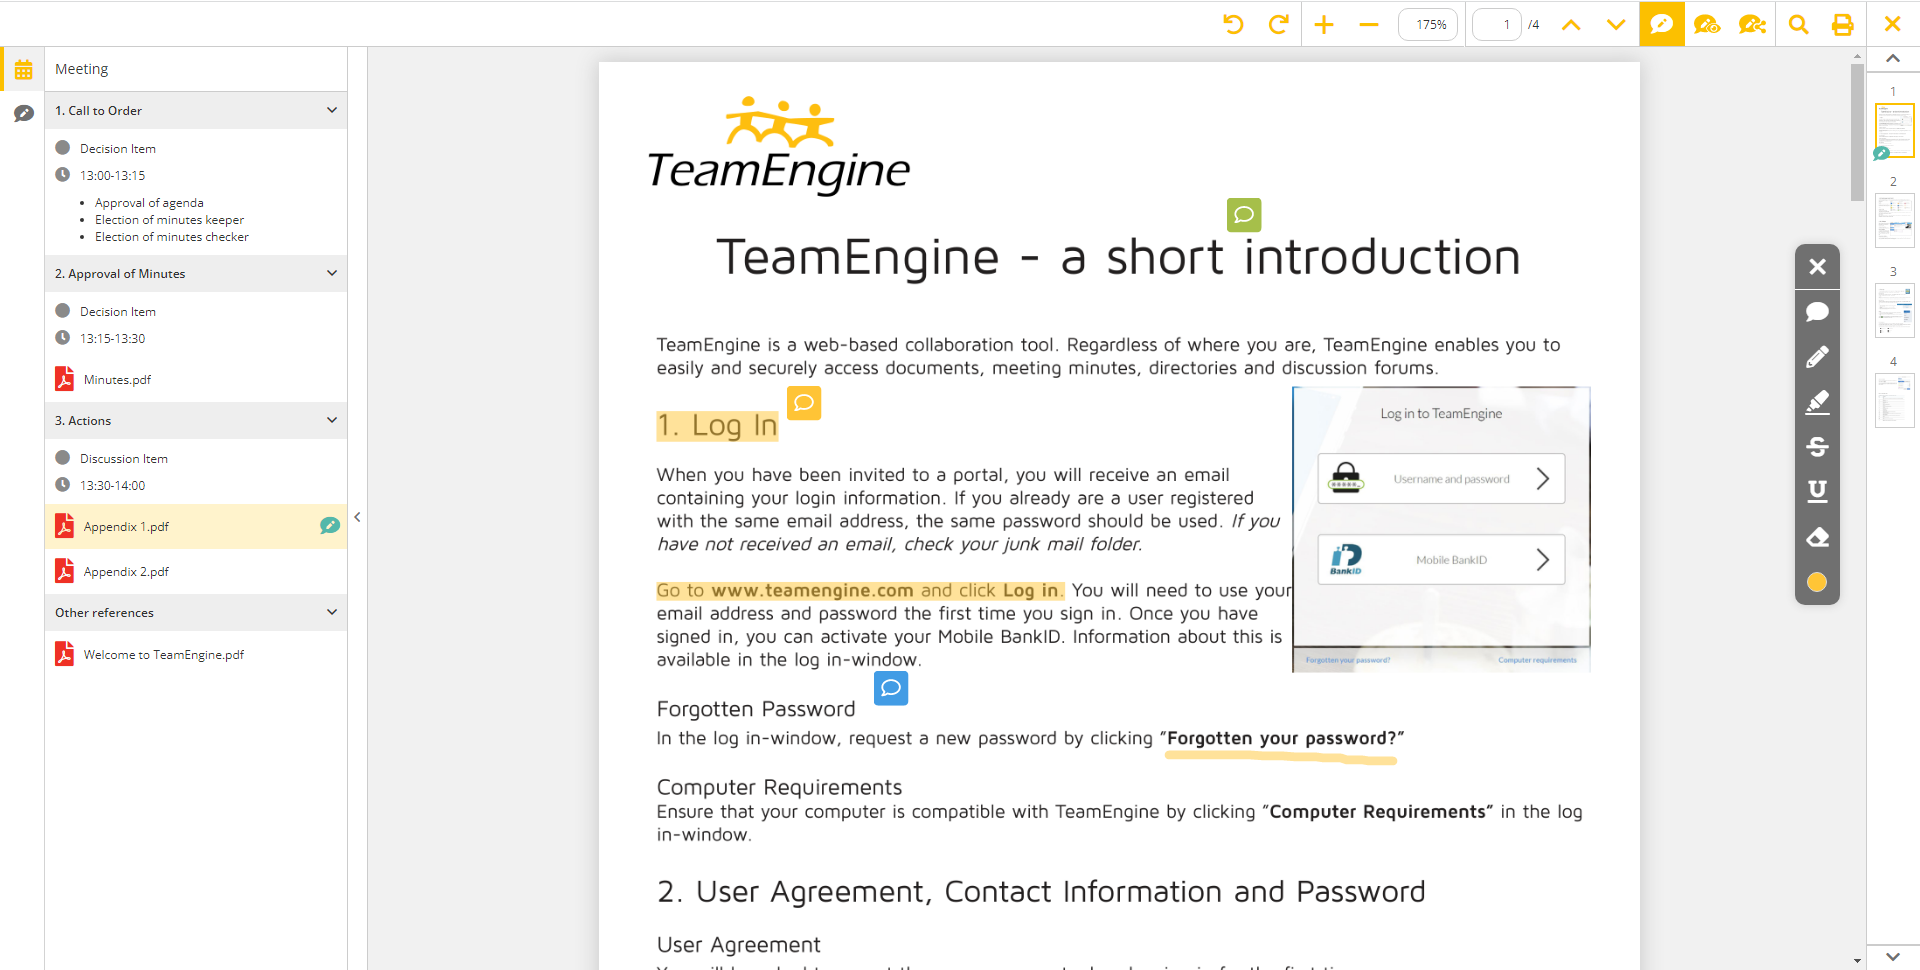Click the Approval of agenda bullet

point(149,203)
